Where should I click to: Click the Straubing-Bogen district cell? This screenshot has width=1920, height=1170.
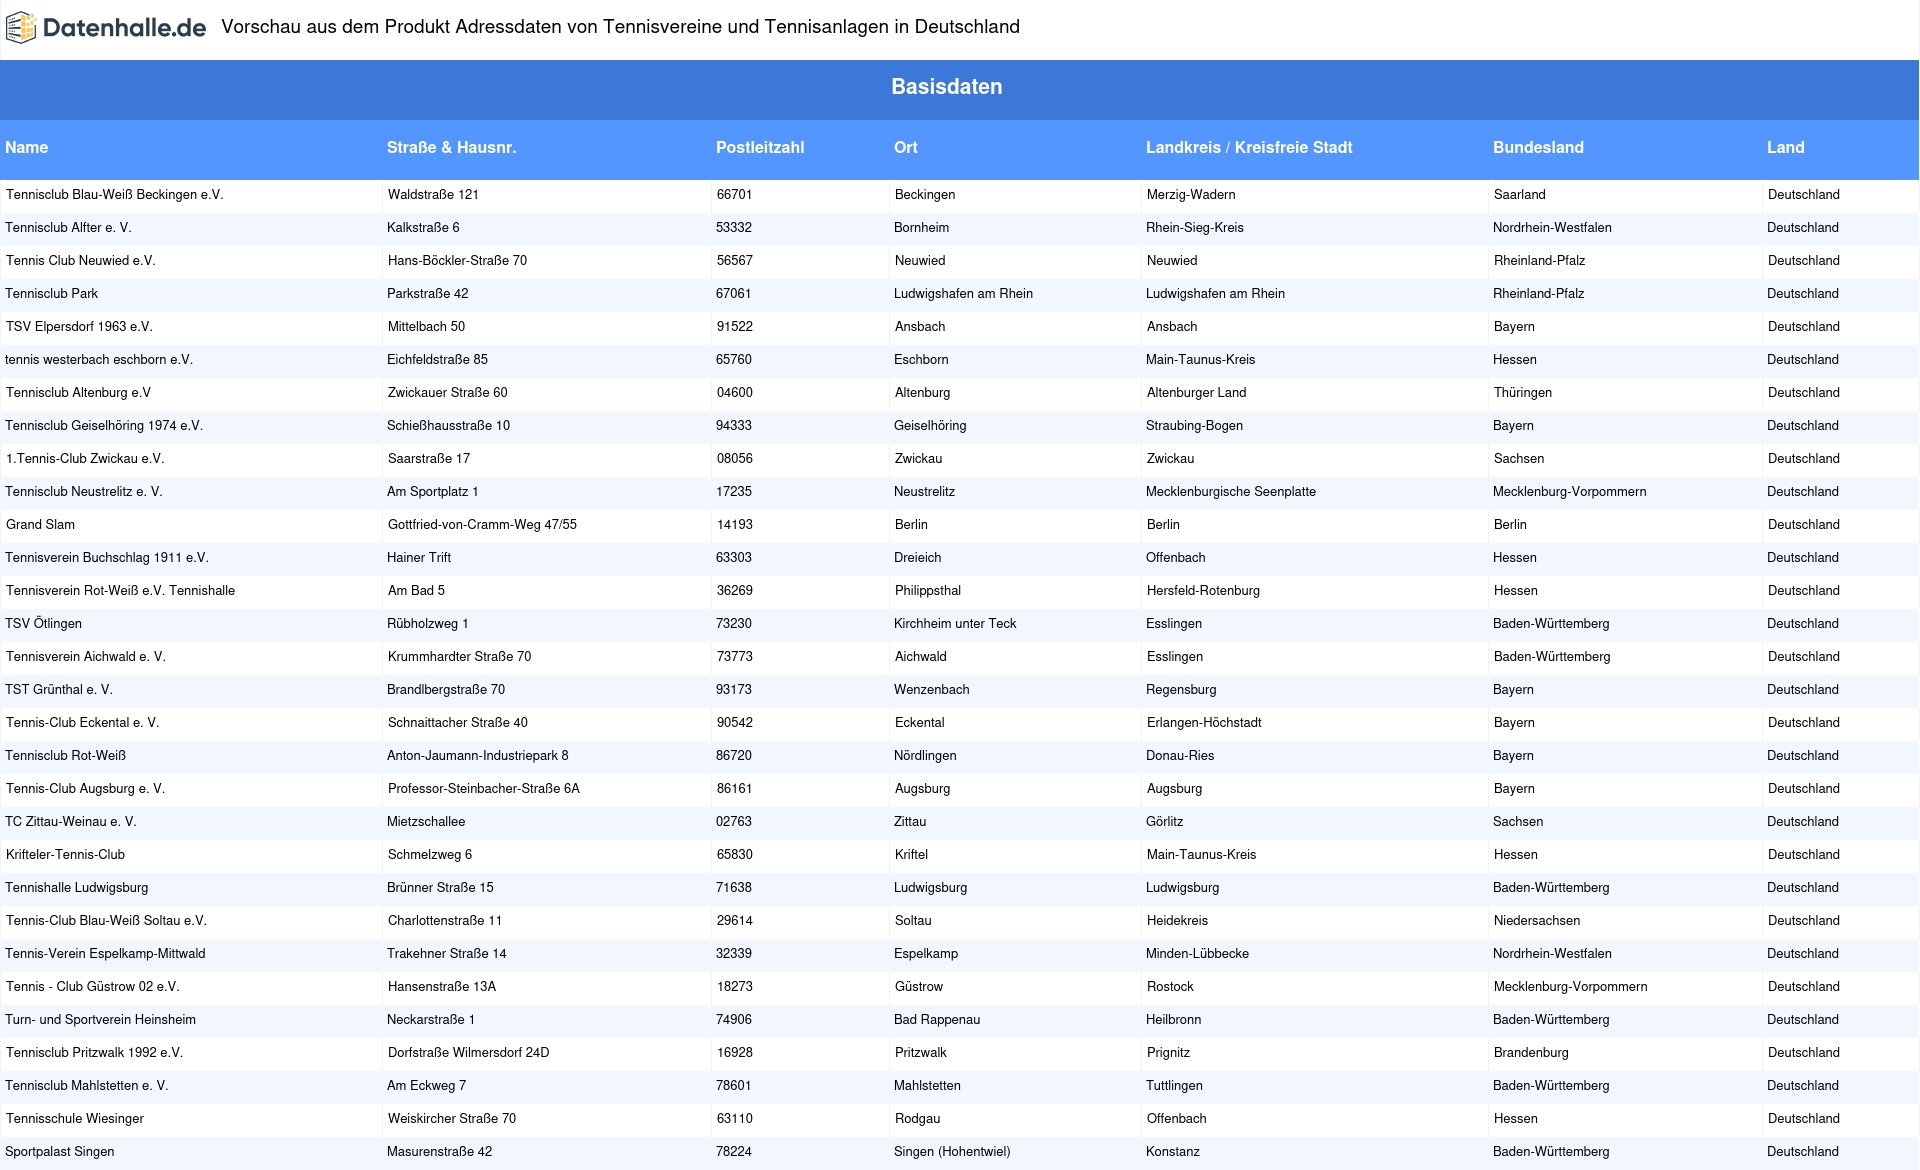[1194, 426]
